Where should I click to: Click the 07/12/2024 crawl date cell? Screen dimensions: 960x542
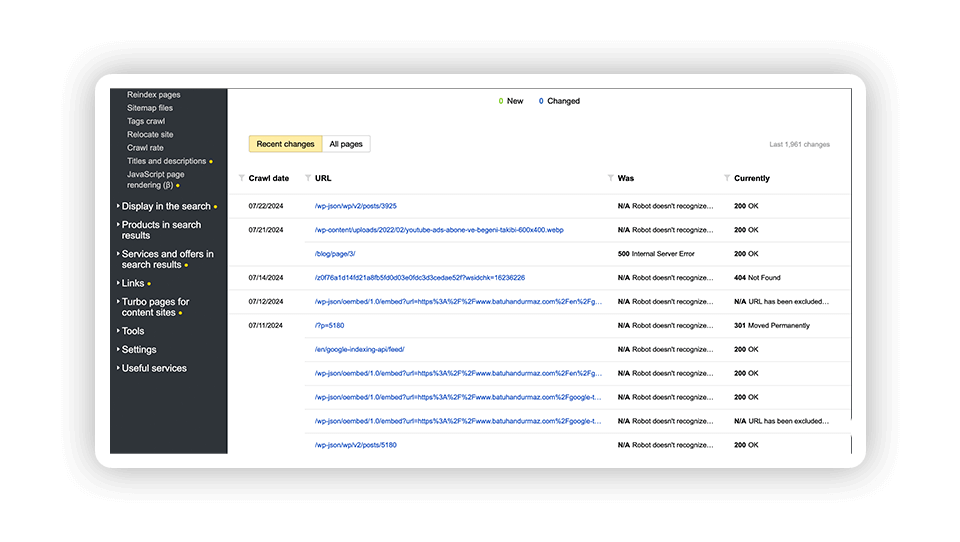tap(266, 301)
